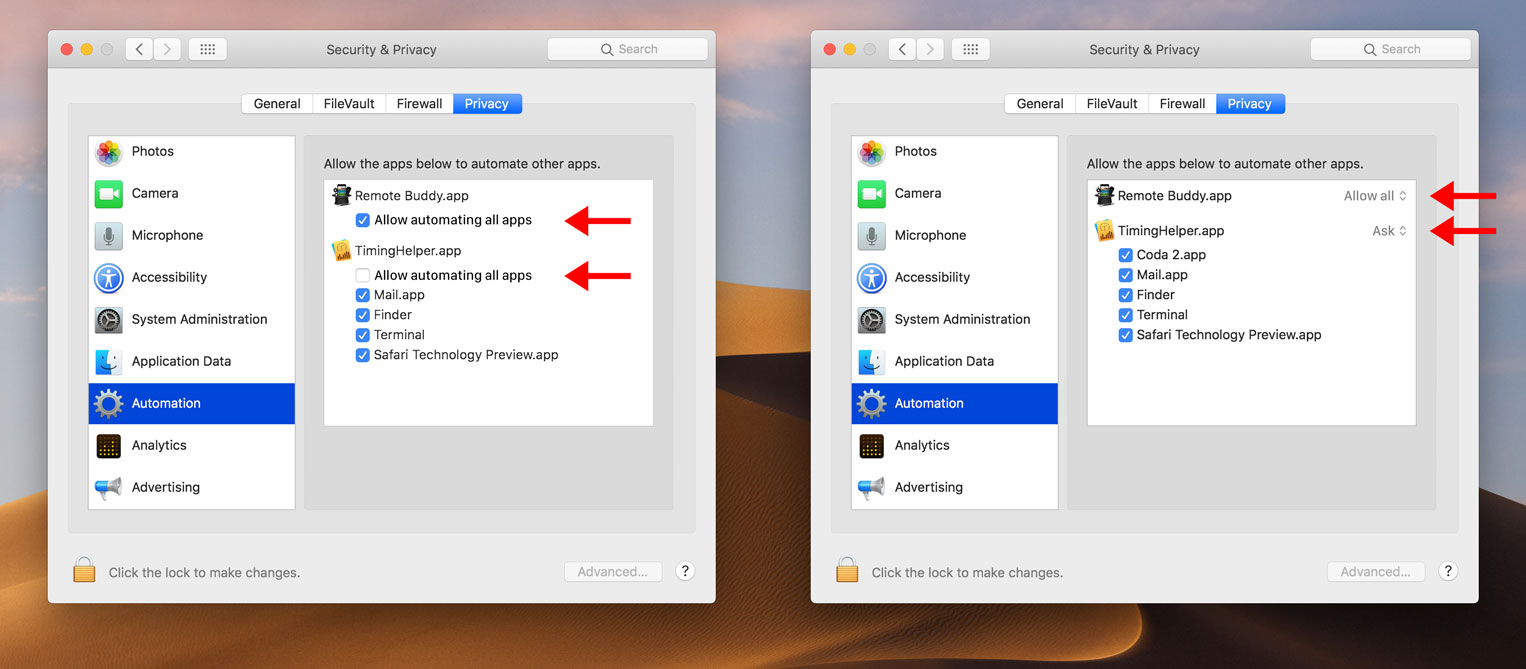Open help with question mark in left window
The height and width of the screenshot is (669, 1526).
pos(685,572)
